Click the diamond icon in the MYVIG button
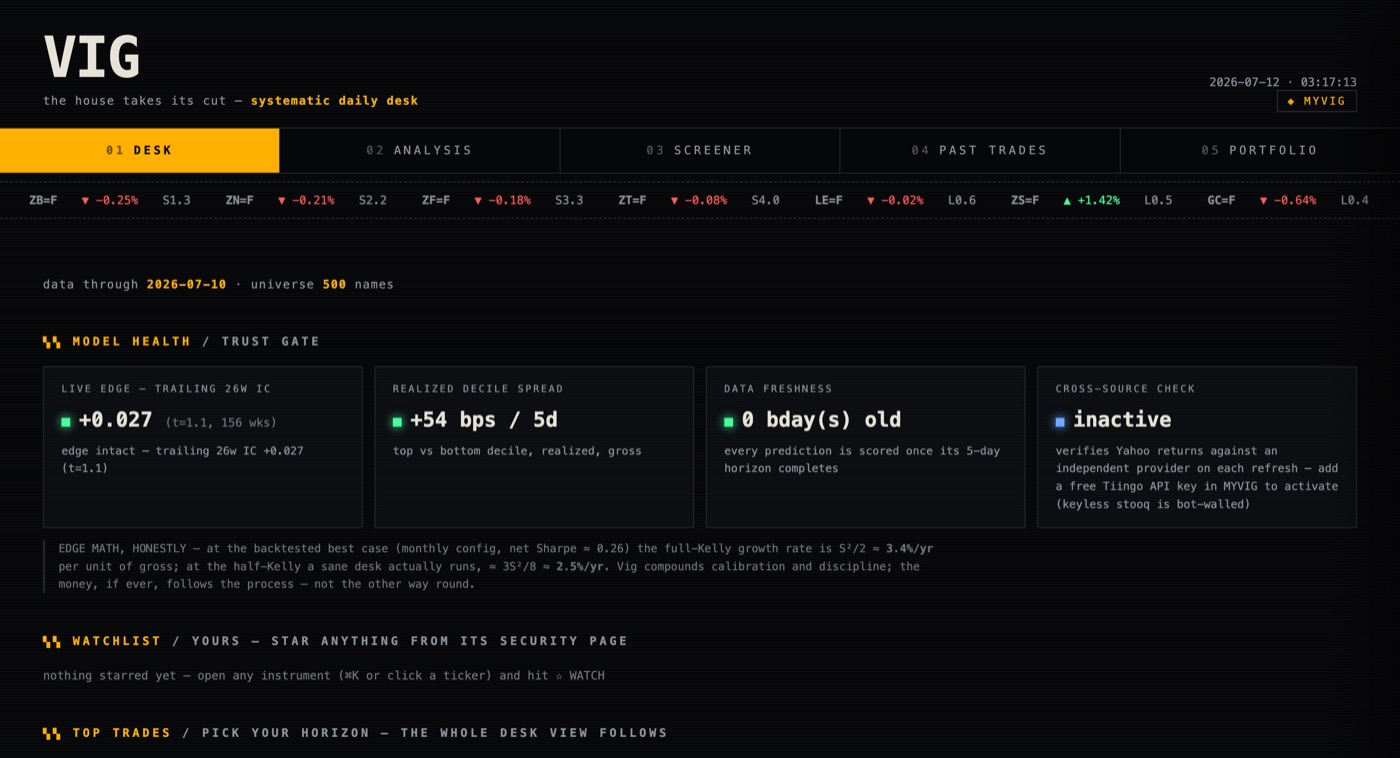 1291,101
